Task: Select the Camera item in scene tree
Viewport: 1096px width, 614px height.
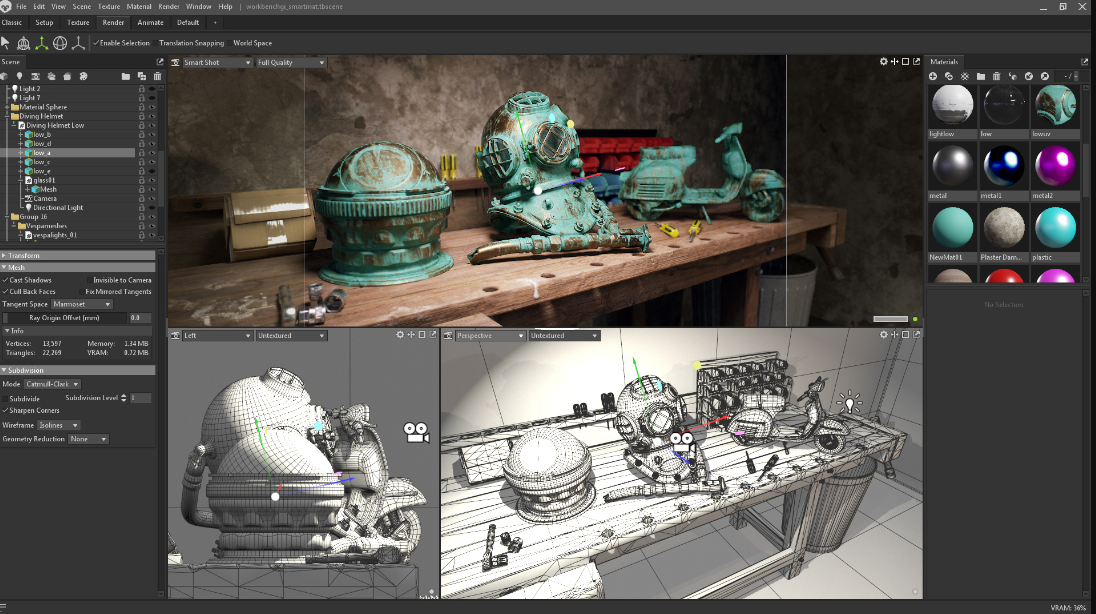Action: [x=45, y=199]
